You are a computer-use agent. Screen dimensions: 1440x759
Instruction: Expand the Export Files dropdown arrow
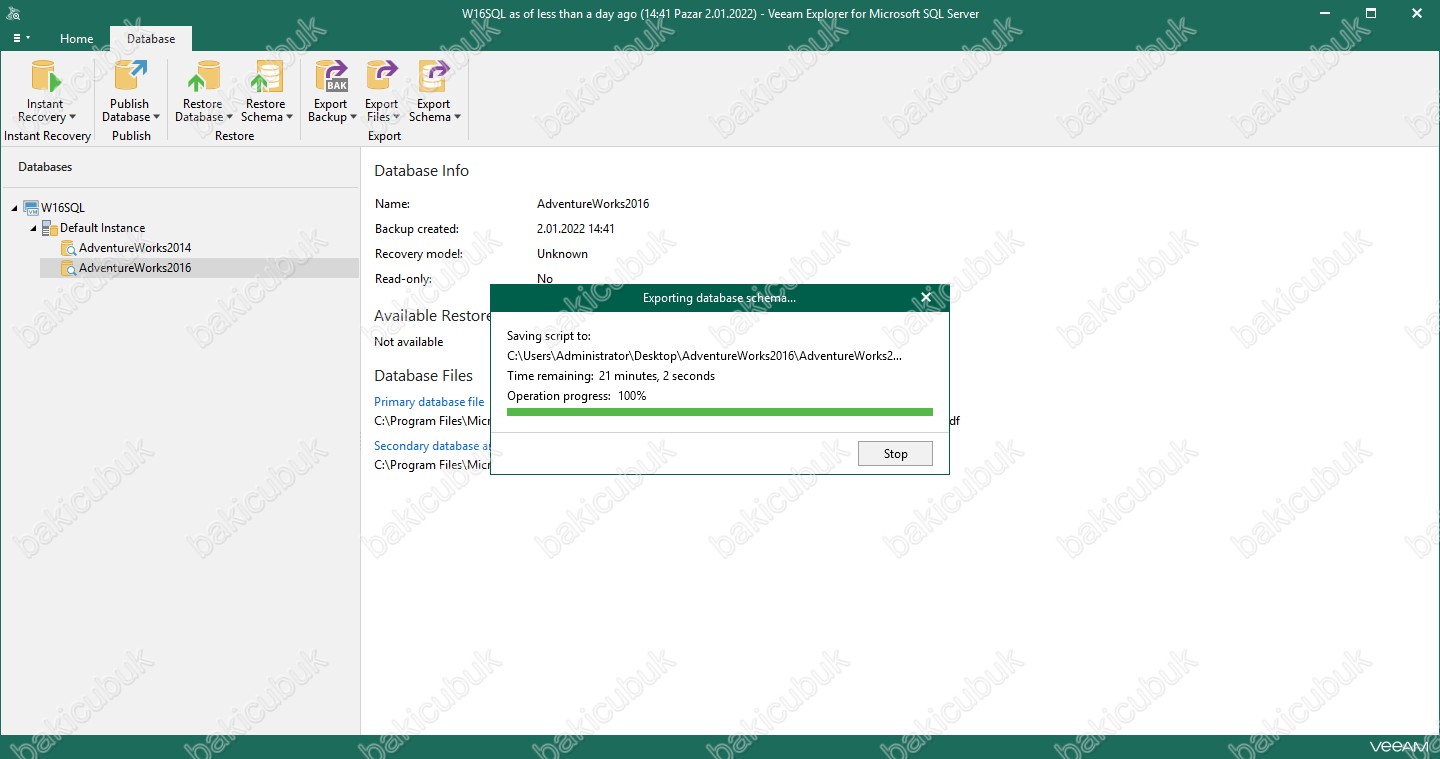coord(396,118)
